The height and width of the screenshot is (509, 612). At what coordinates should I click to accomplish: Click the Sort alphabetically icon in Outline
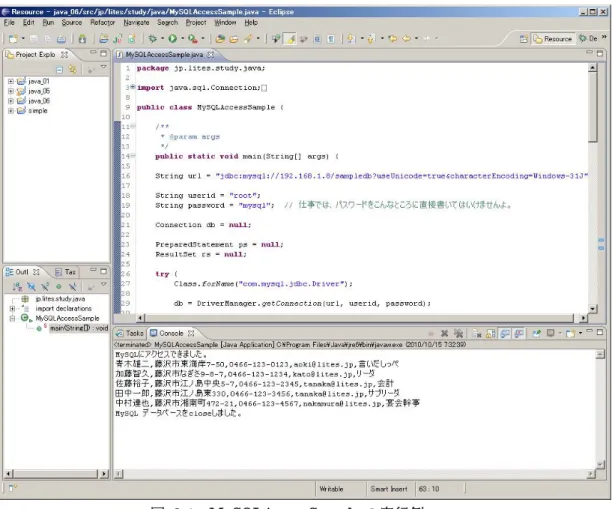17,287
